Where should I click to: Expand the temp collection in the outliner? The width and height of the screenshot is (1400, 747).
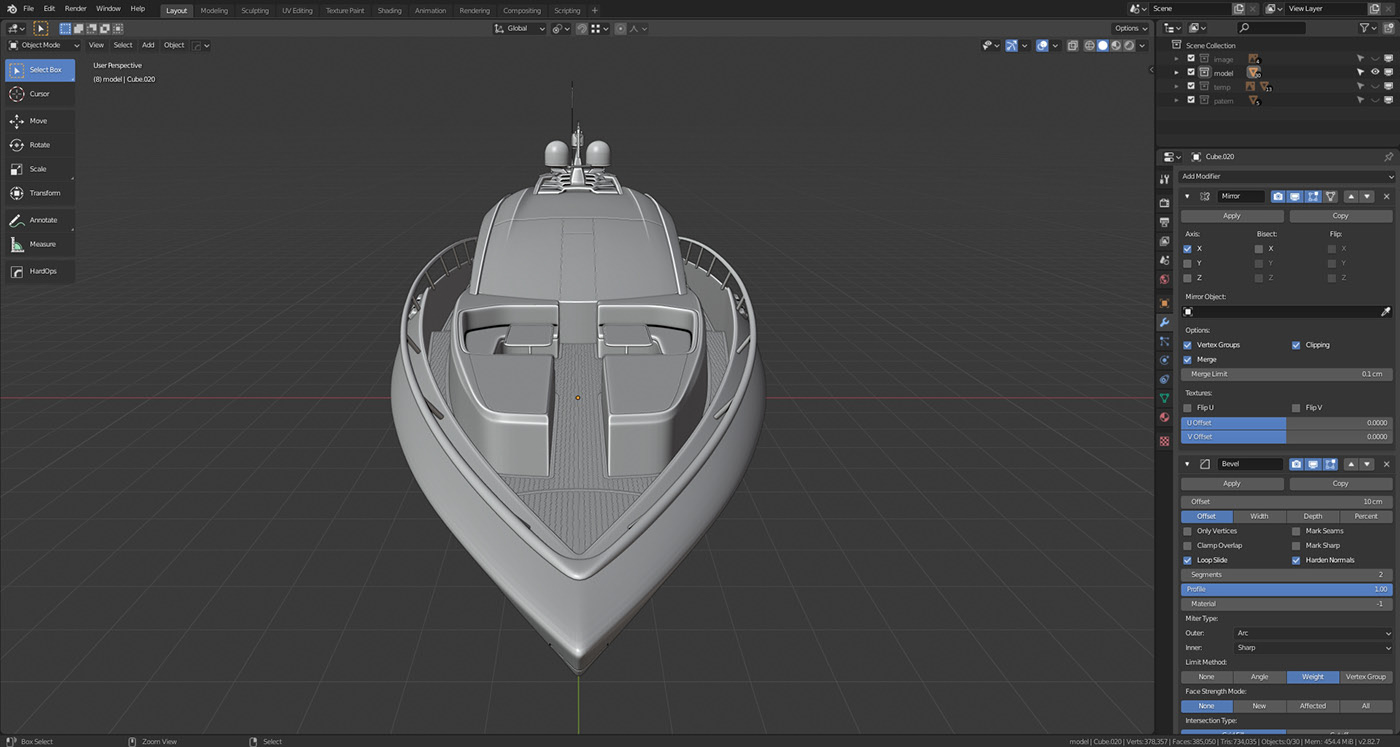(1176, 86)
